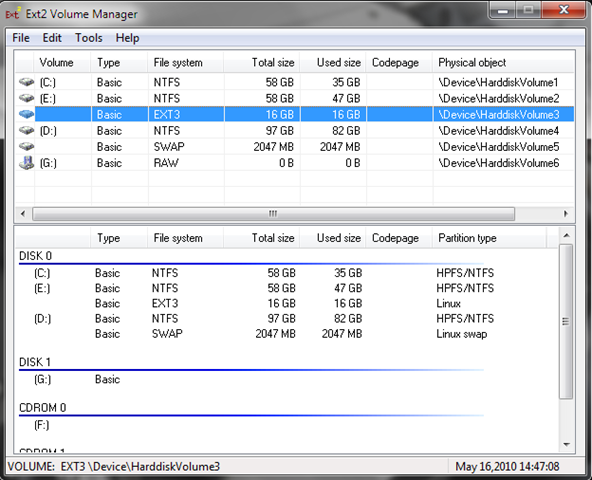Image resolution: width=592 pixels, height=480 pixels.
Task: Click the top list File system column header
Action: coord(185,62)
